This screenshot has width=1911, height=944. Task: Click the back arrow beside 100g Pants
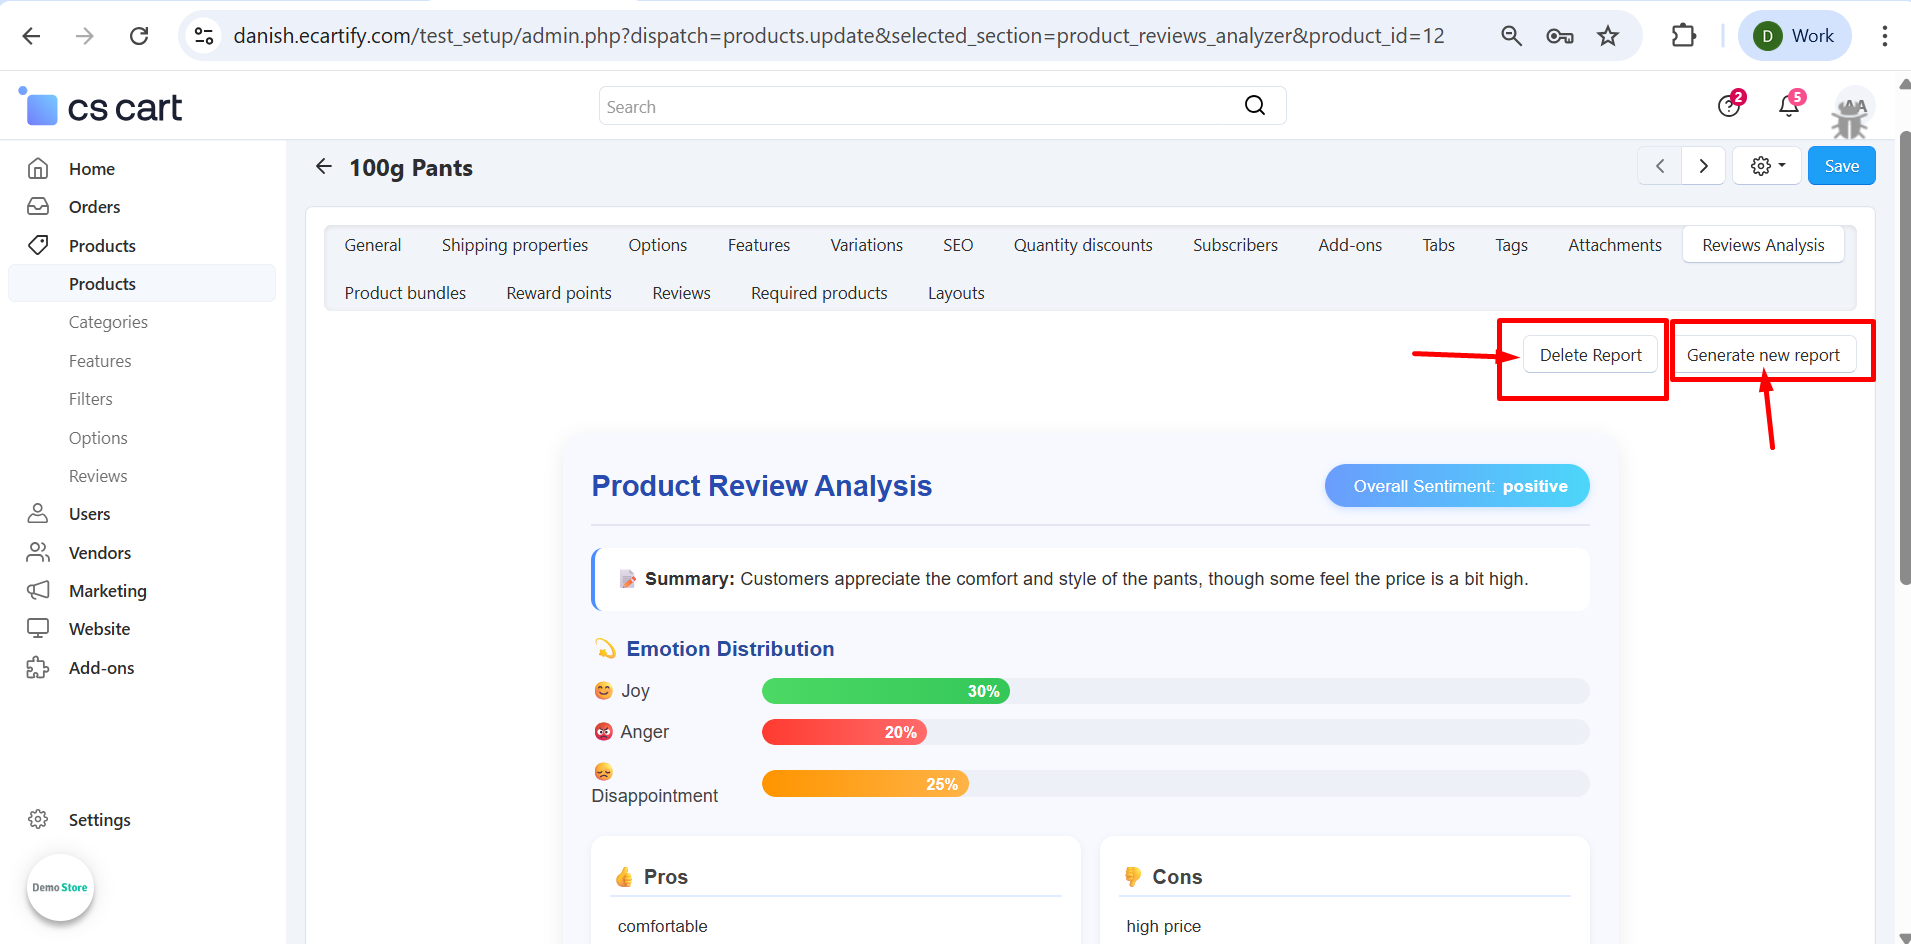[x=324, y=167]
